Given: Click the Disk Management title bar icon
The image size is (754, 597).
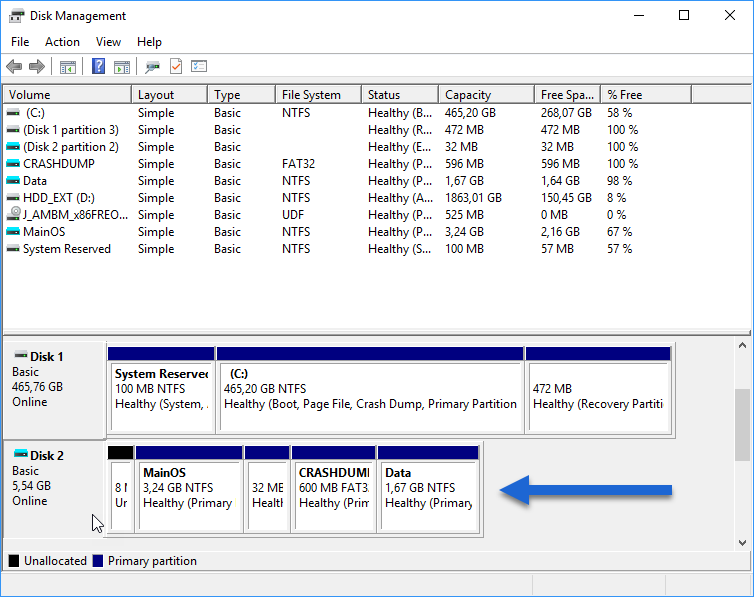Looking at the screenshot, I should coord(16,16).
